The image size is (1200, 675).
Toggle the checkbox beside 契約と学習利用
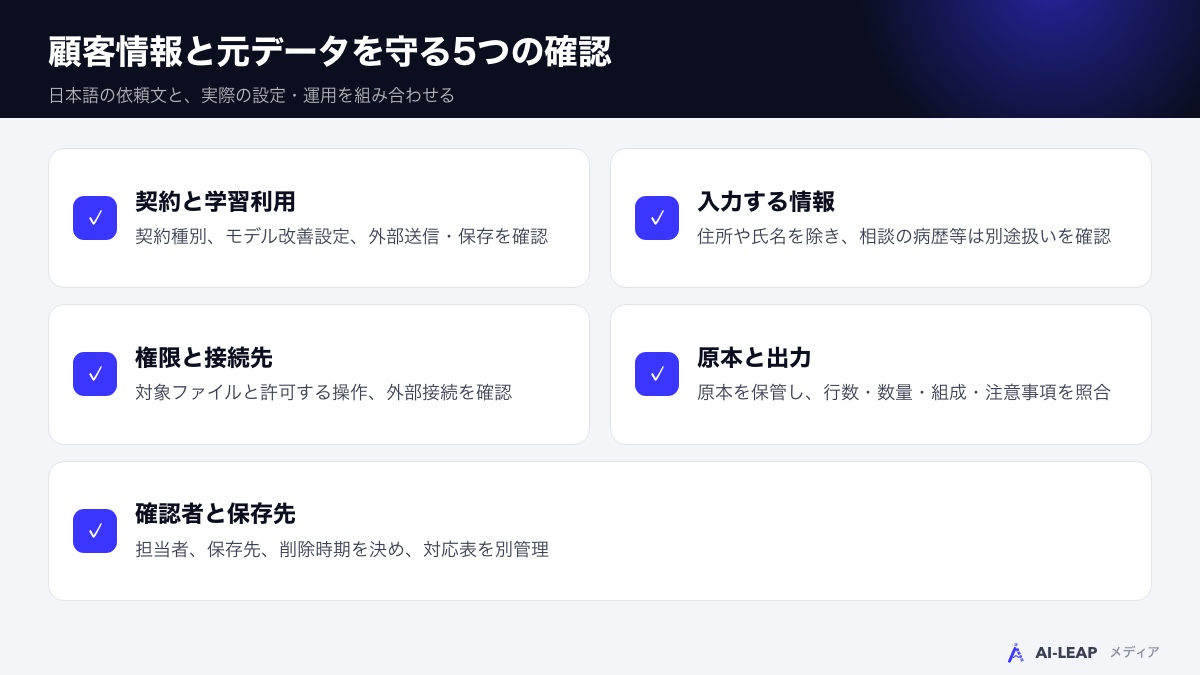[x=95, y=218]
